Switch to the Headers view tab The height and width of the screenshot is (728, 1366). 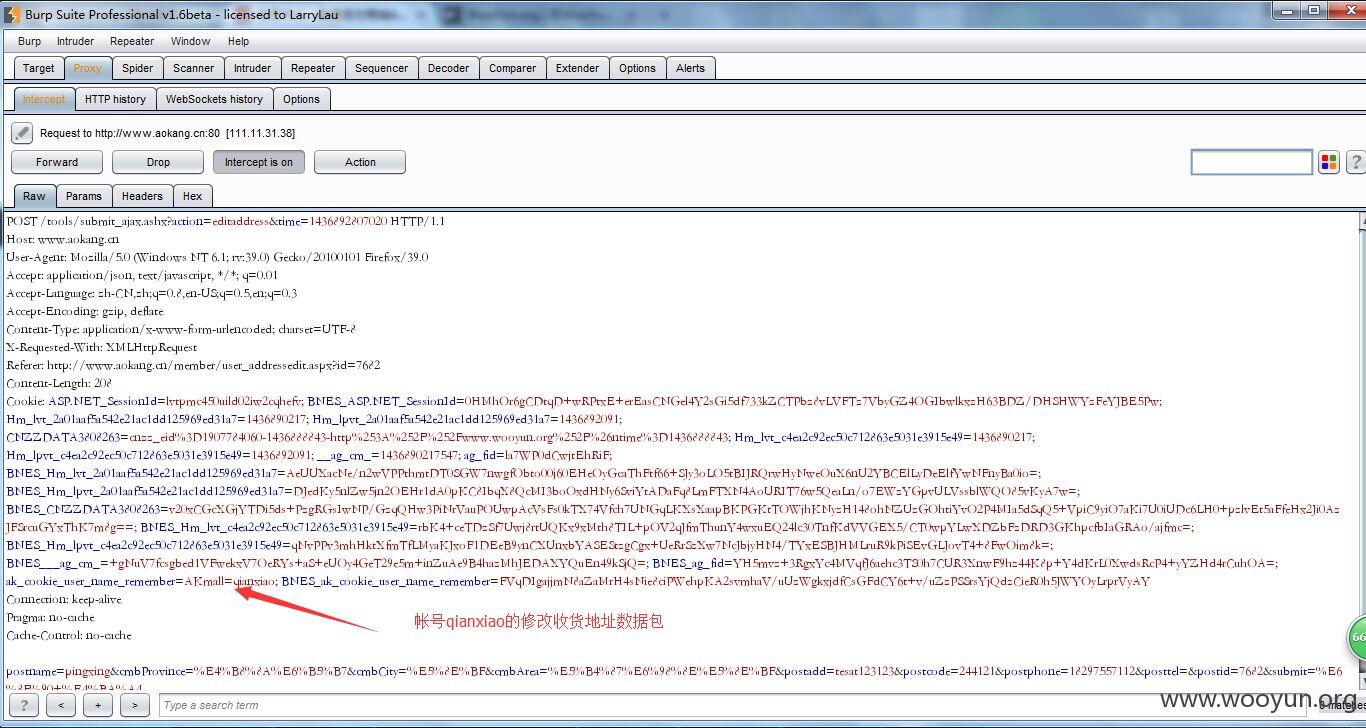(142, 196)
